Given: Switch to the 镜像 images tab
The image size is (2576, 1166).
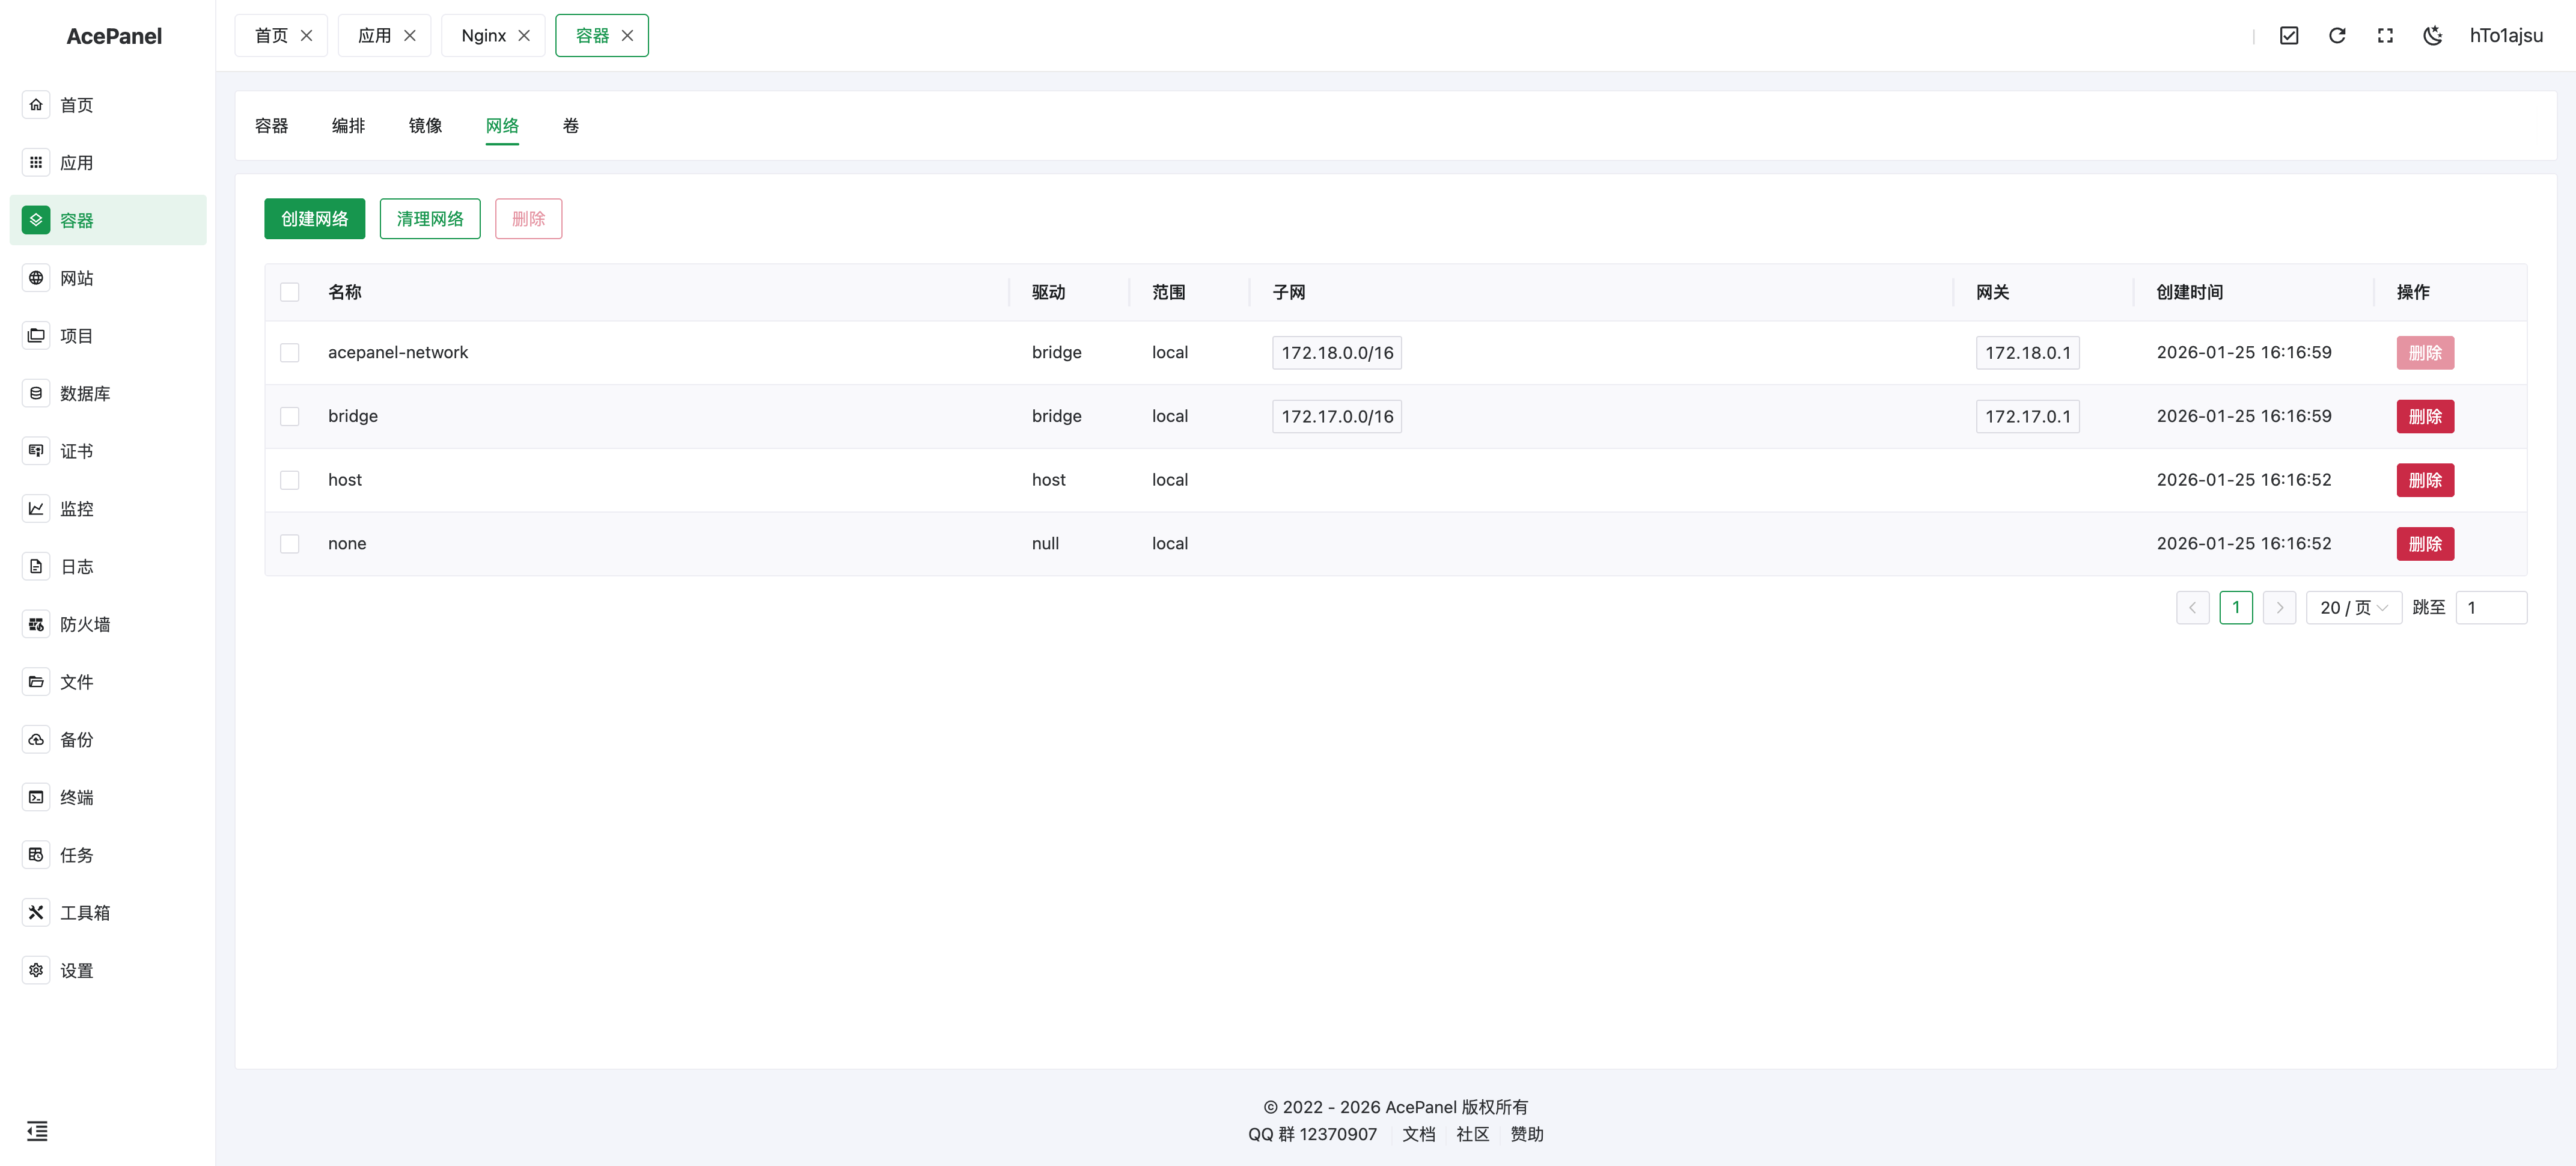Looking at the screenshot, I should point(425,126).
